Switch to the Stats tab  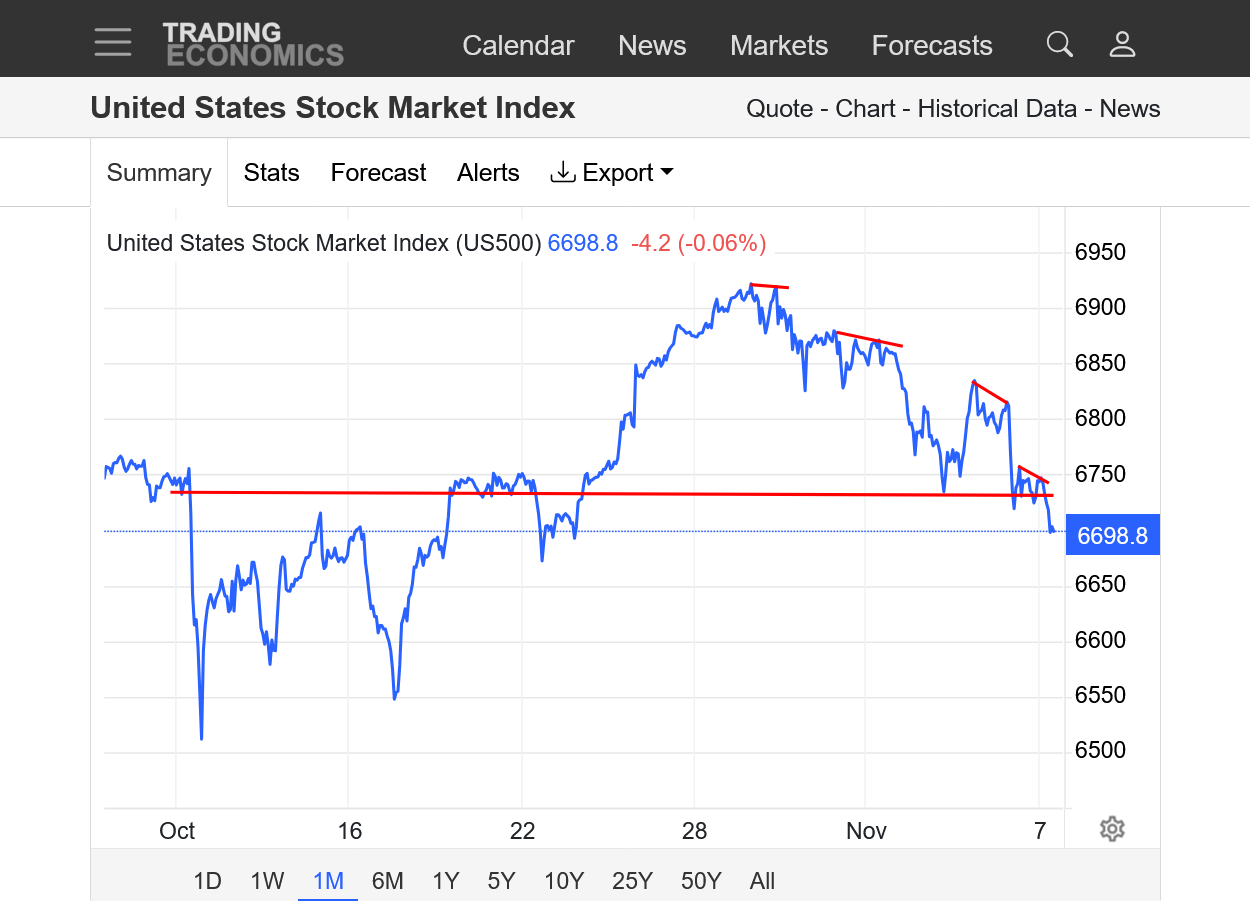click(x=271, y=173)
